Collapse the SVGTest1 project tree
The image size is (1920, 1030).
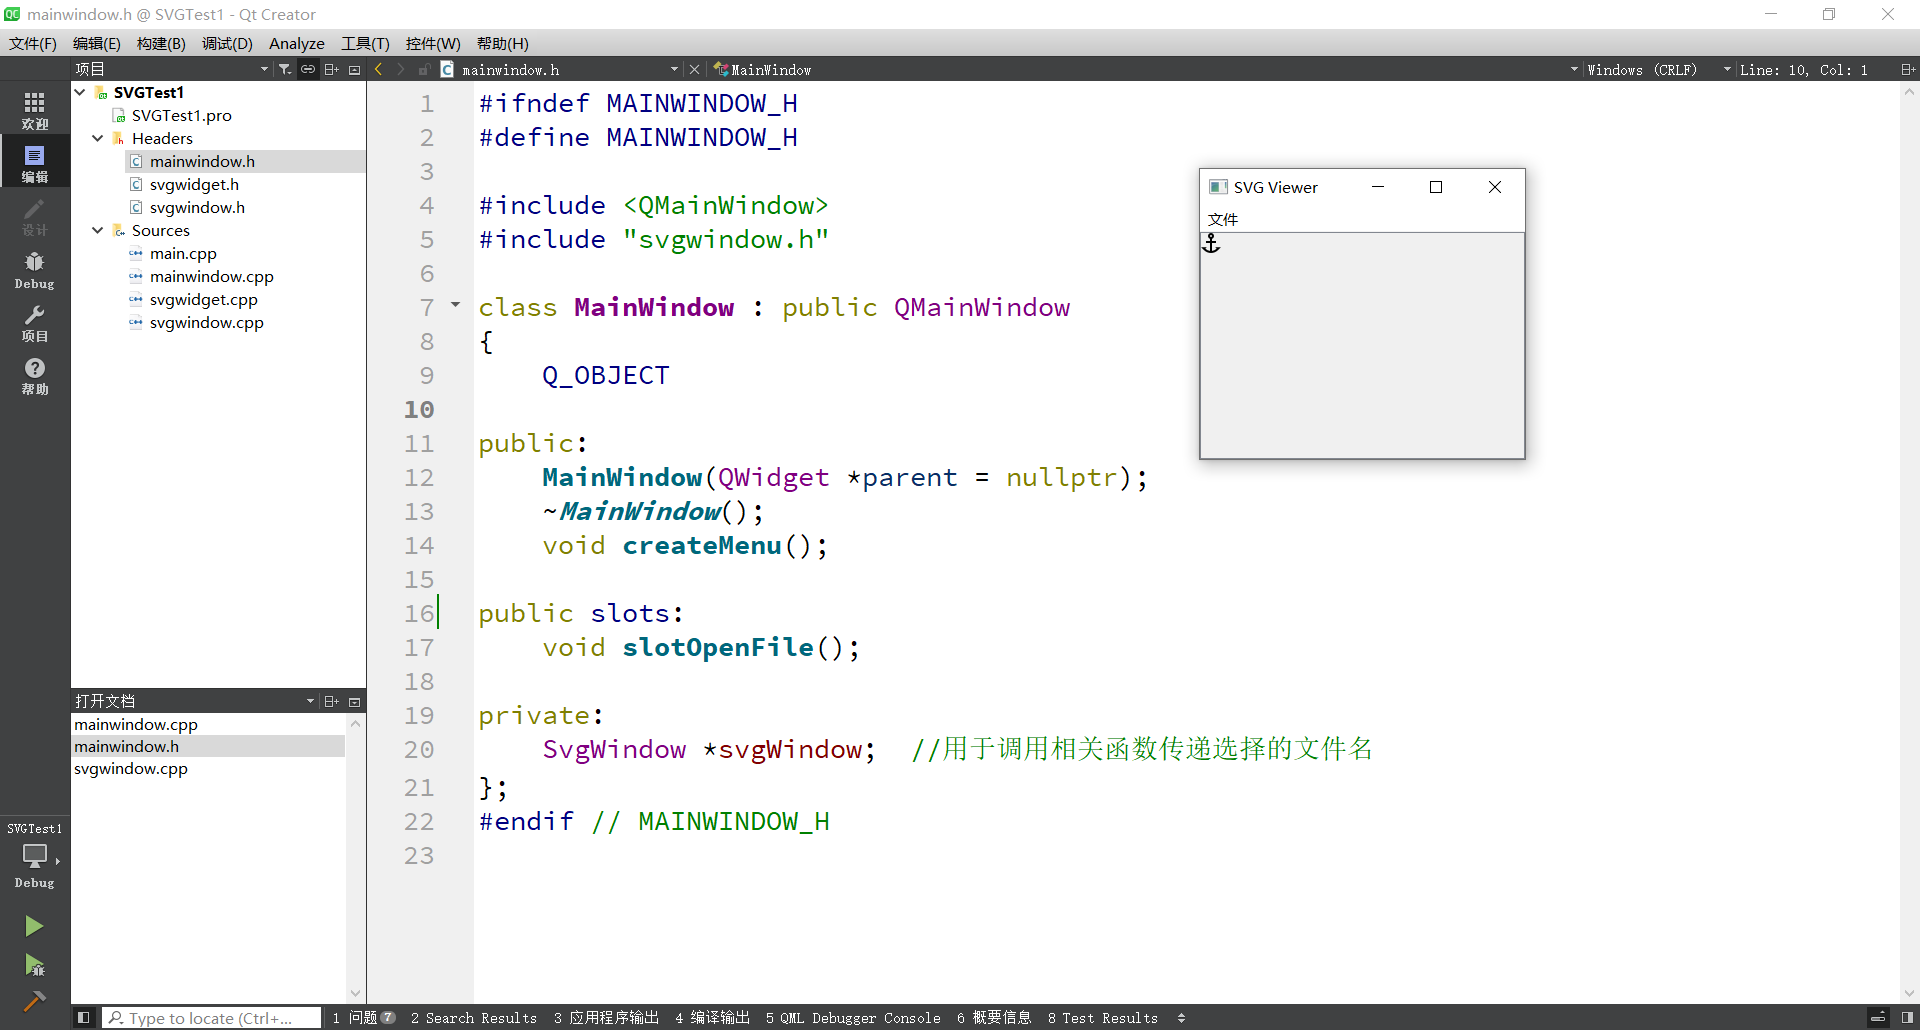pyautogui.click(x=80, y=92)
